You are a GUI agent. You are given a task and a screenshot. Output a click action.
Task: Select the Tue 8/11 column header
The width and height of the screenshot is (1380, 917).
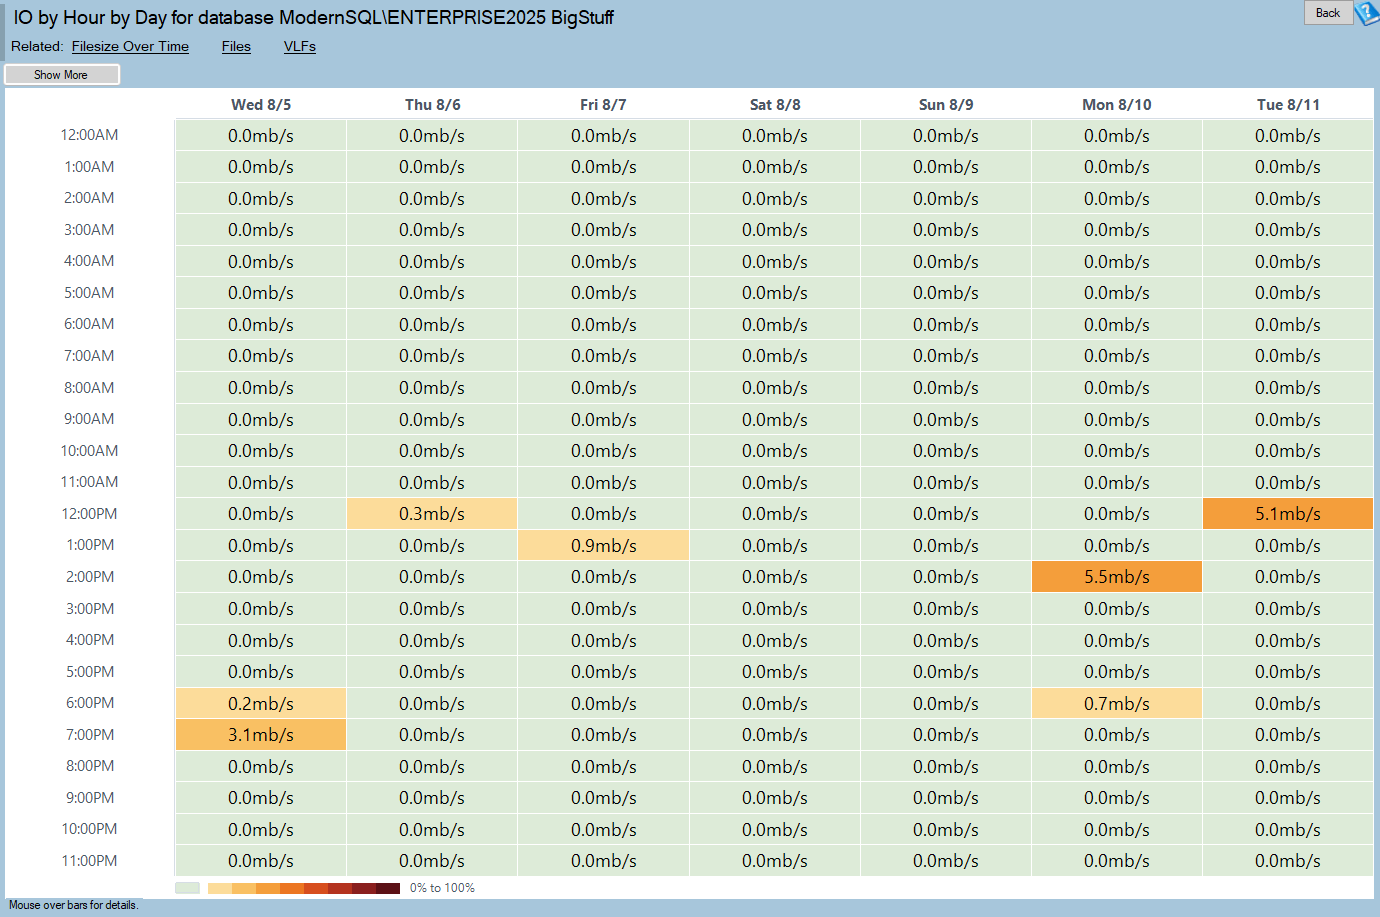(1288, 104)
